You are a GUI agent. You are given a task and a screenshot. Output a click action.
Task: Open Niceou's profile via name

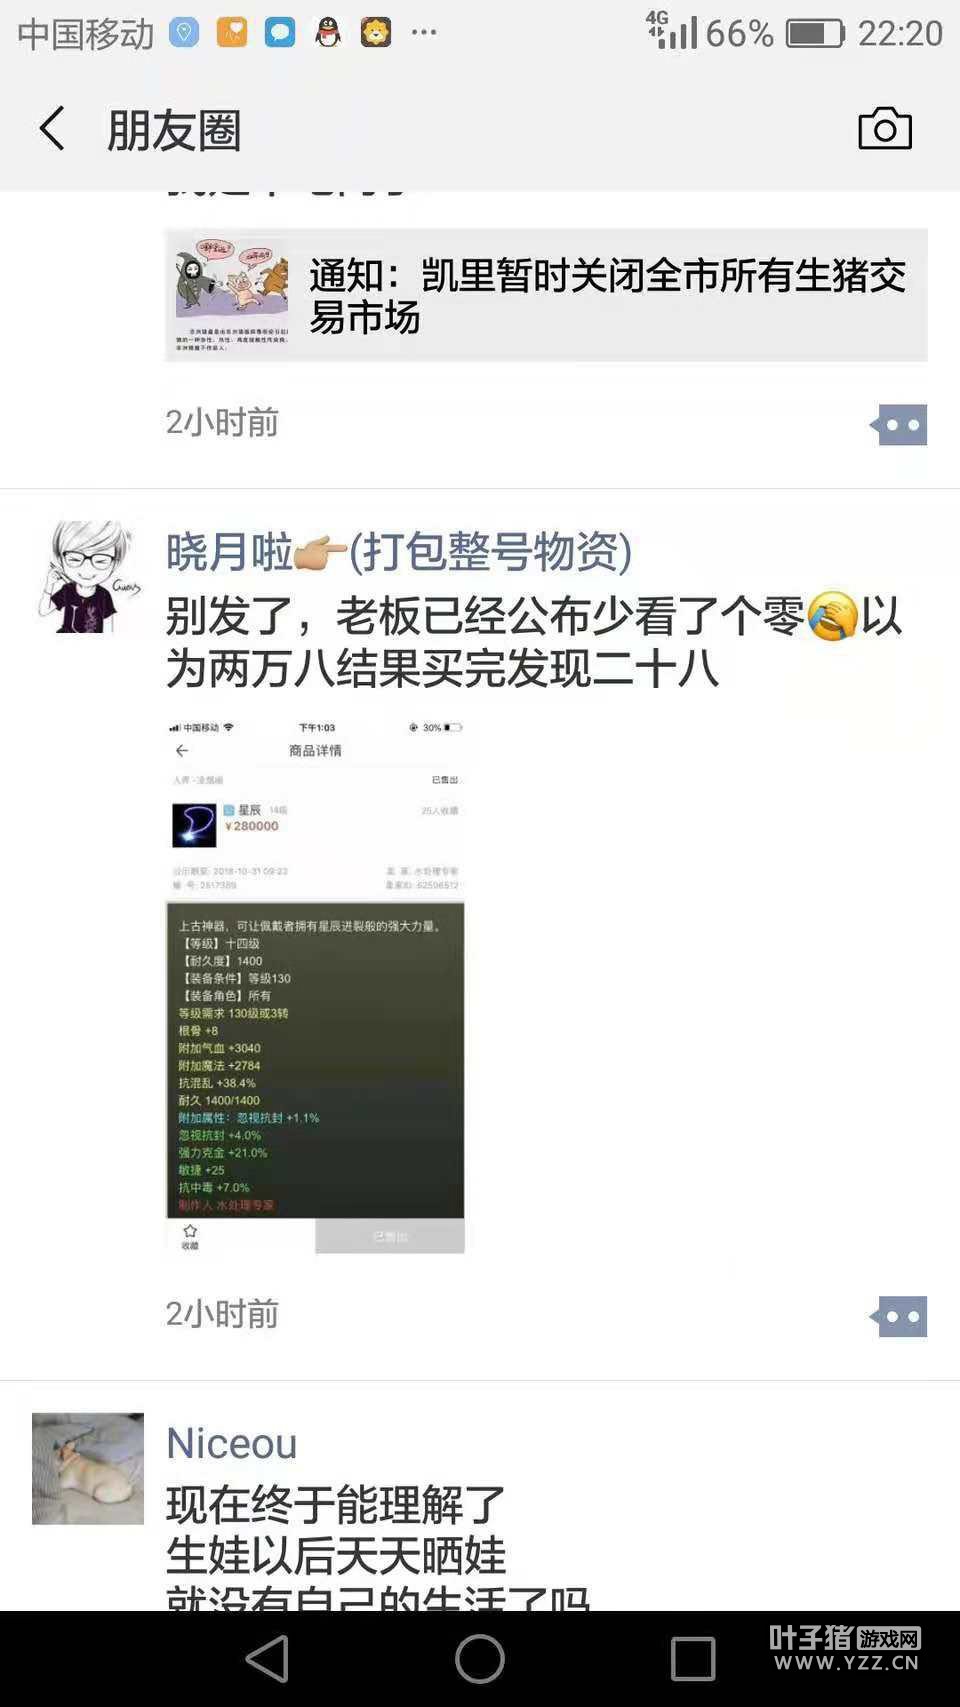pos(232,1443)
